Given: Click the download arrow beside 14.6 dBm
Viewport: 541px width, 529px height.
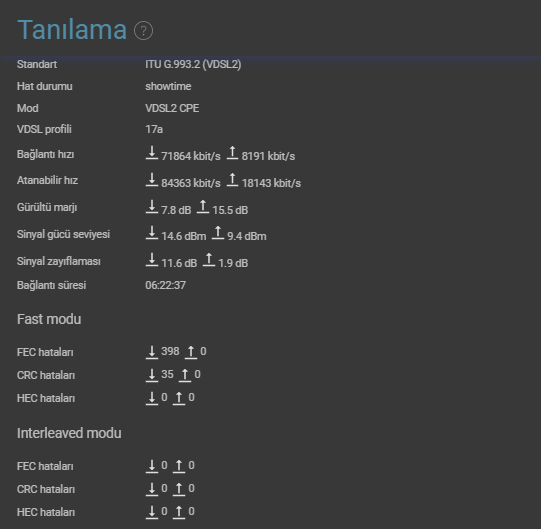Looking at the screenshot, I should coord(151,233).
